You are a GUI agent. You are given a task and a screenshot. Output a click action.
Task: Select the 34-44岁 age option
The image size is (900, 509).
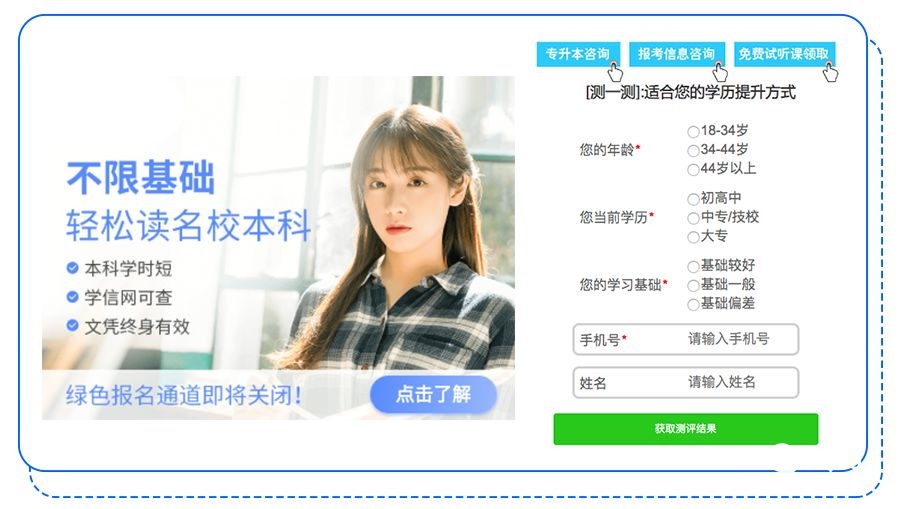coord(693,151)
